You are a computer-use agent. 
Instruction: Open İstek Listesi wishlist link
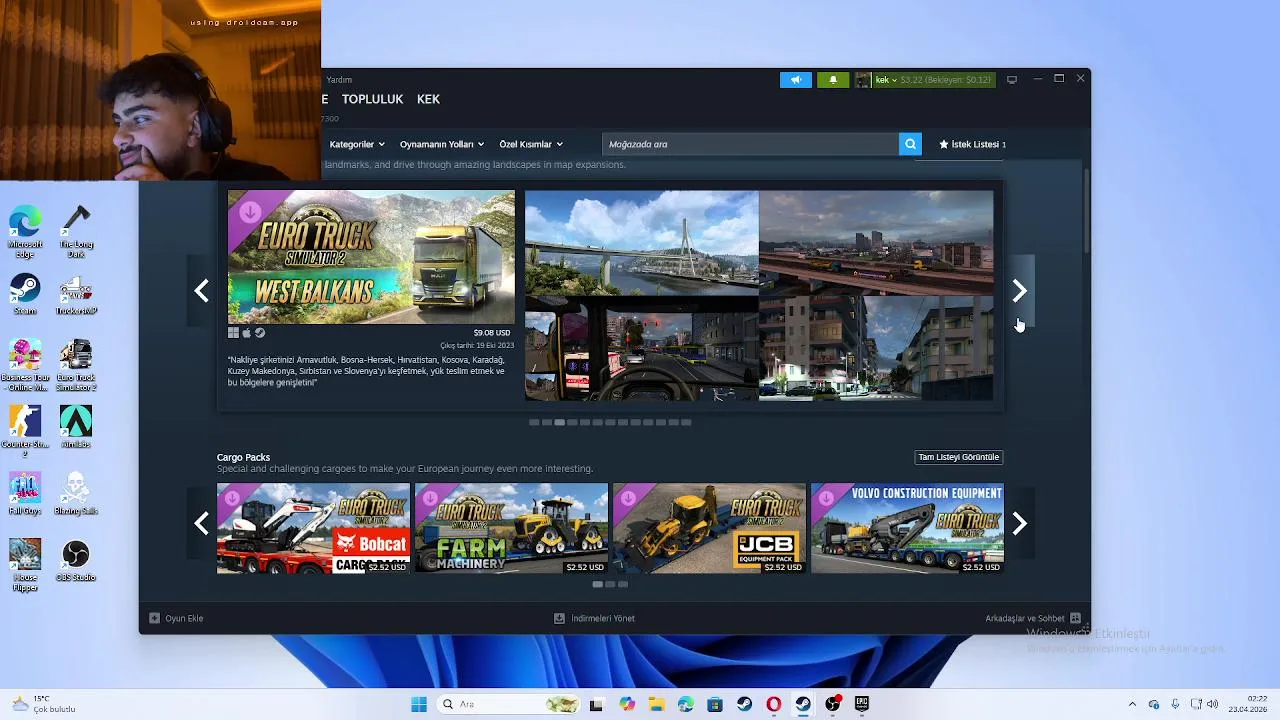(972, 144)
